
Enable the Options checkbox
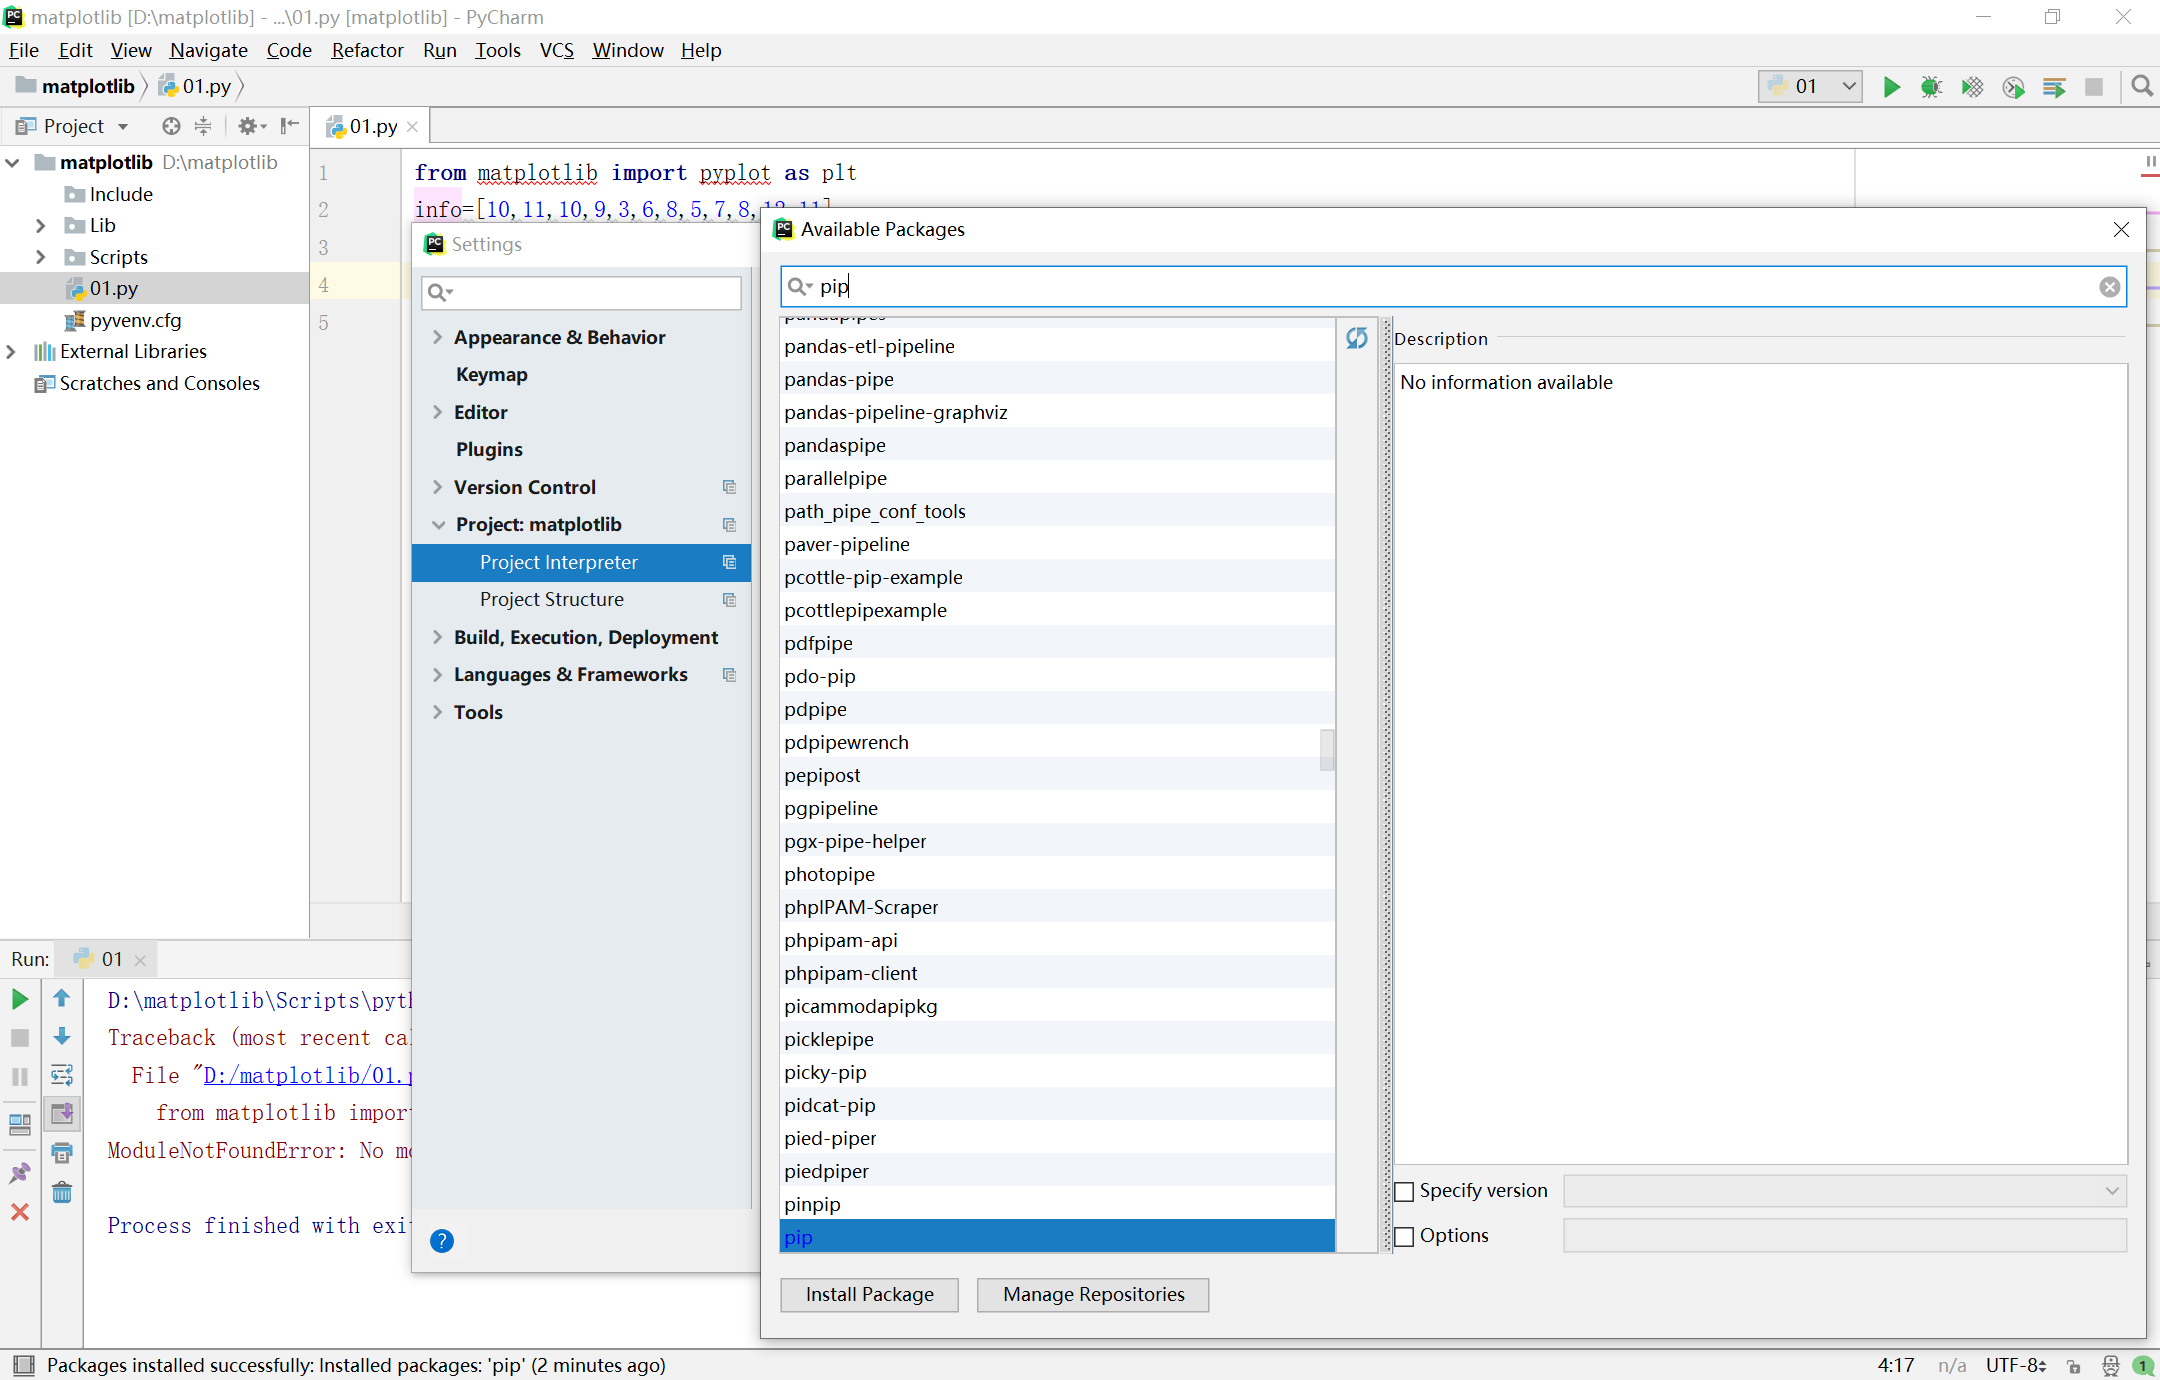click(1404, 1236)
